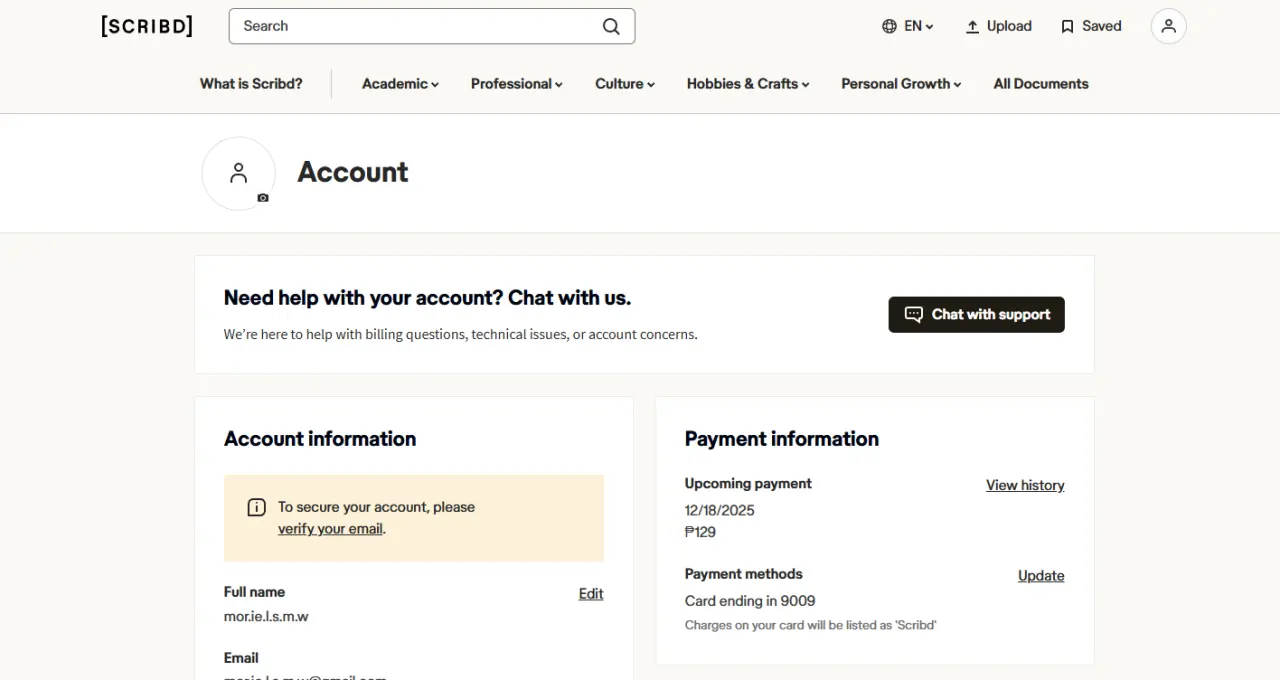Open View history link
Image resolution: width=1280 pixels, height=680 pixels.
pos(1025,485)
